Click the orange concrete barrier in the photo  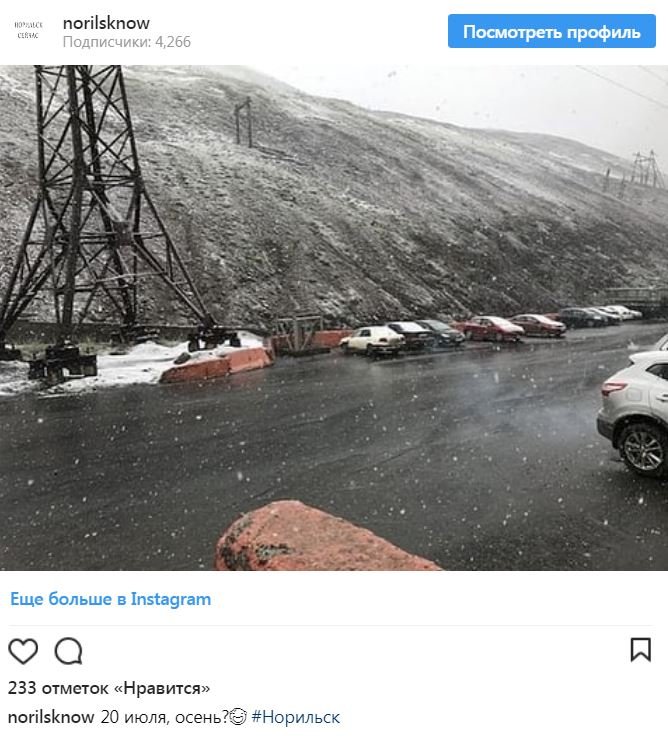coord(217,365)
